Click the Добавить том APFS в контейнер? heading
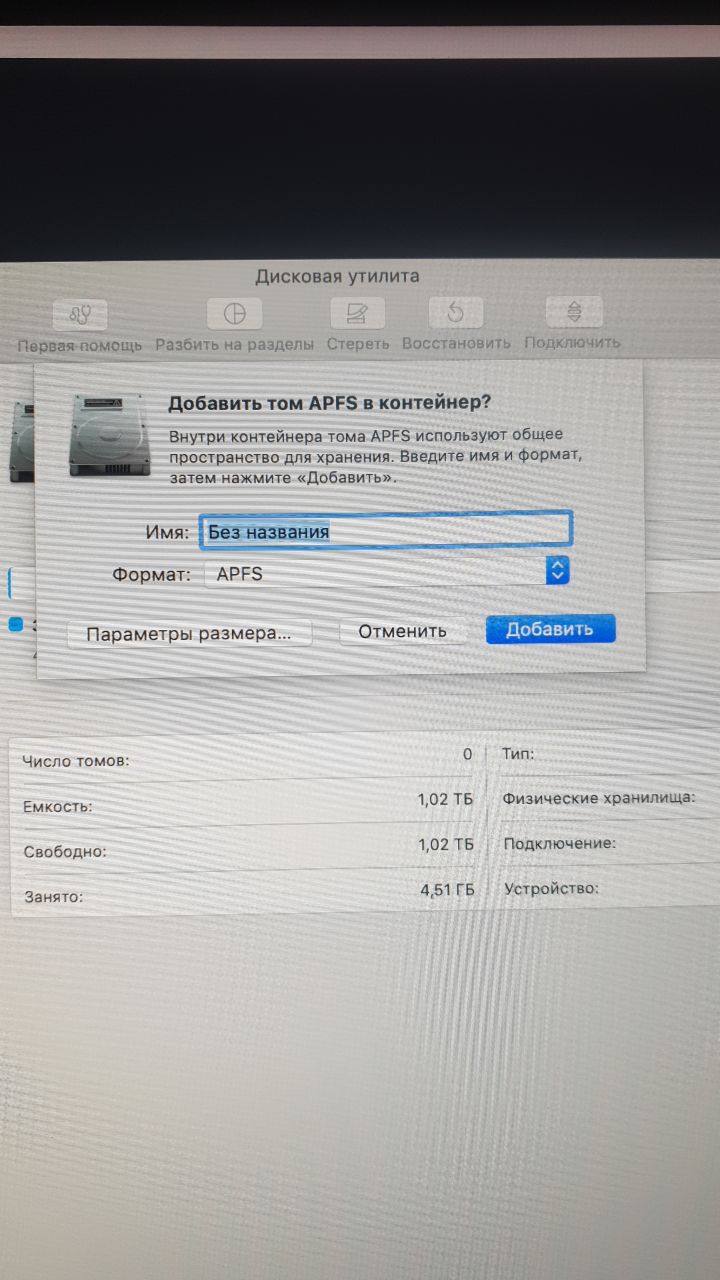 (330, 403)
